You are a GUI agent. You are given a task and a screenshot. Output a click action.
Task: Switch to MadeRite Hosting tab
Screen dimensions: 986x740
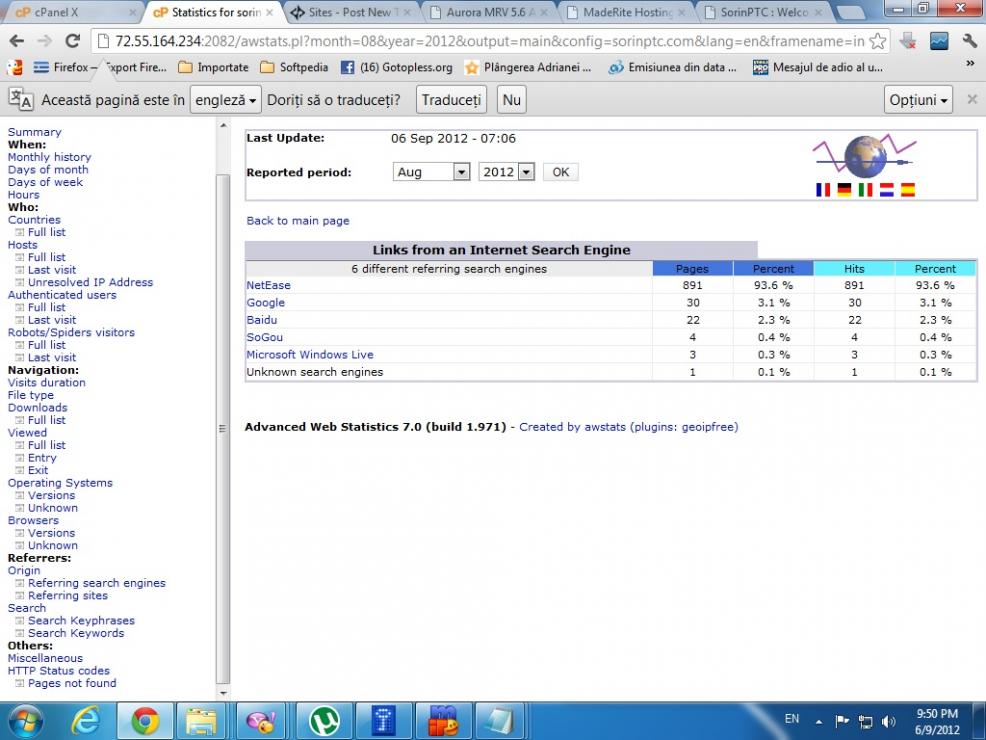pos(628,12)
